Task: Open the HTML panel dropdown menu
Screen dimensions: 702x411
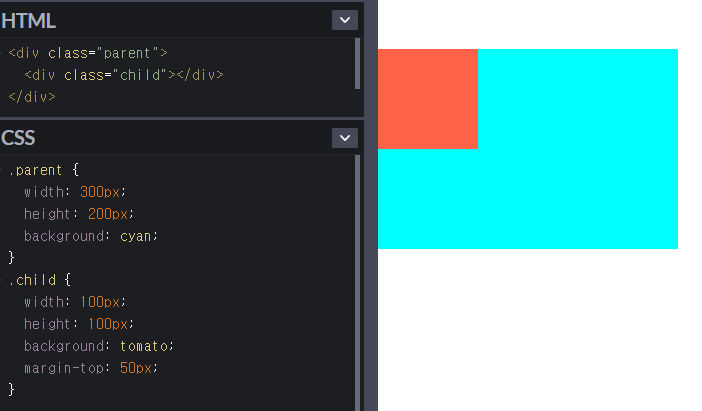Action: click(345, 20)
